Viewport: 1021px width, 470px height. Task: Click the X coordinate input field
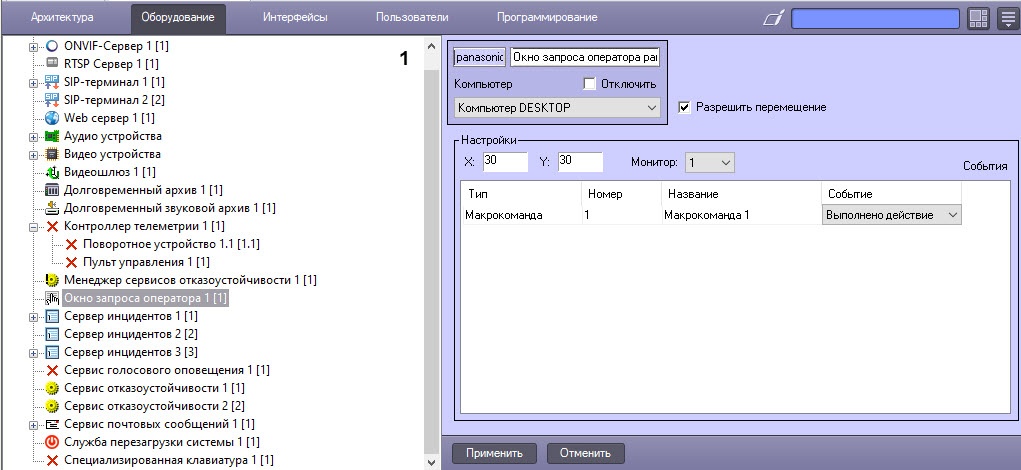(503, 161)
